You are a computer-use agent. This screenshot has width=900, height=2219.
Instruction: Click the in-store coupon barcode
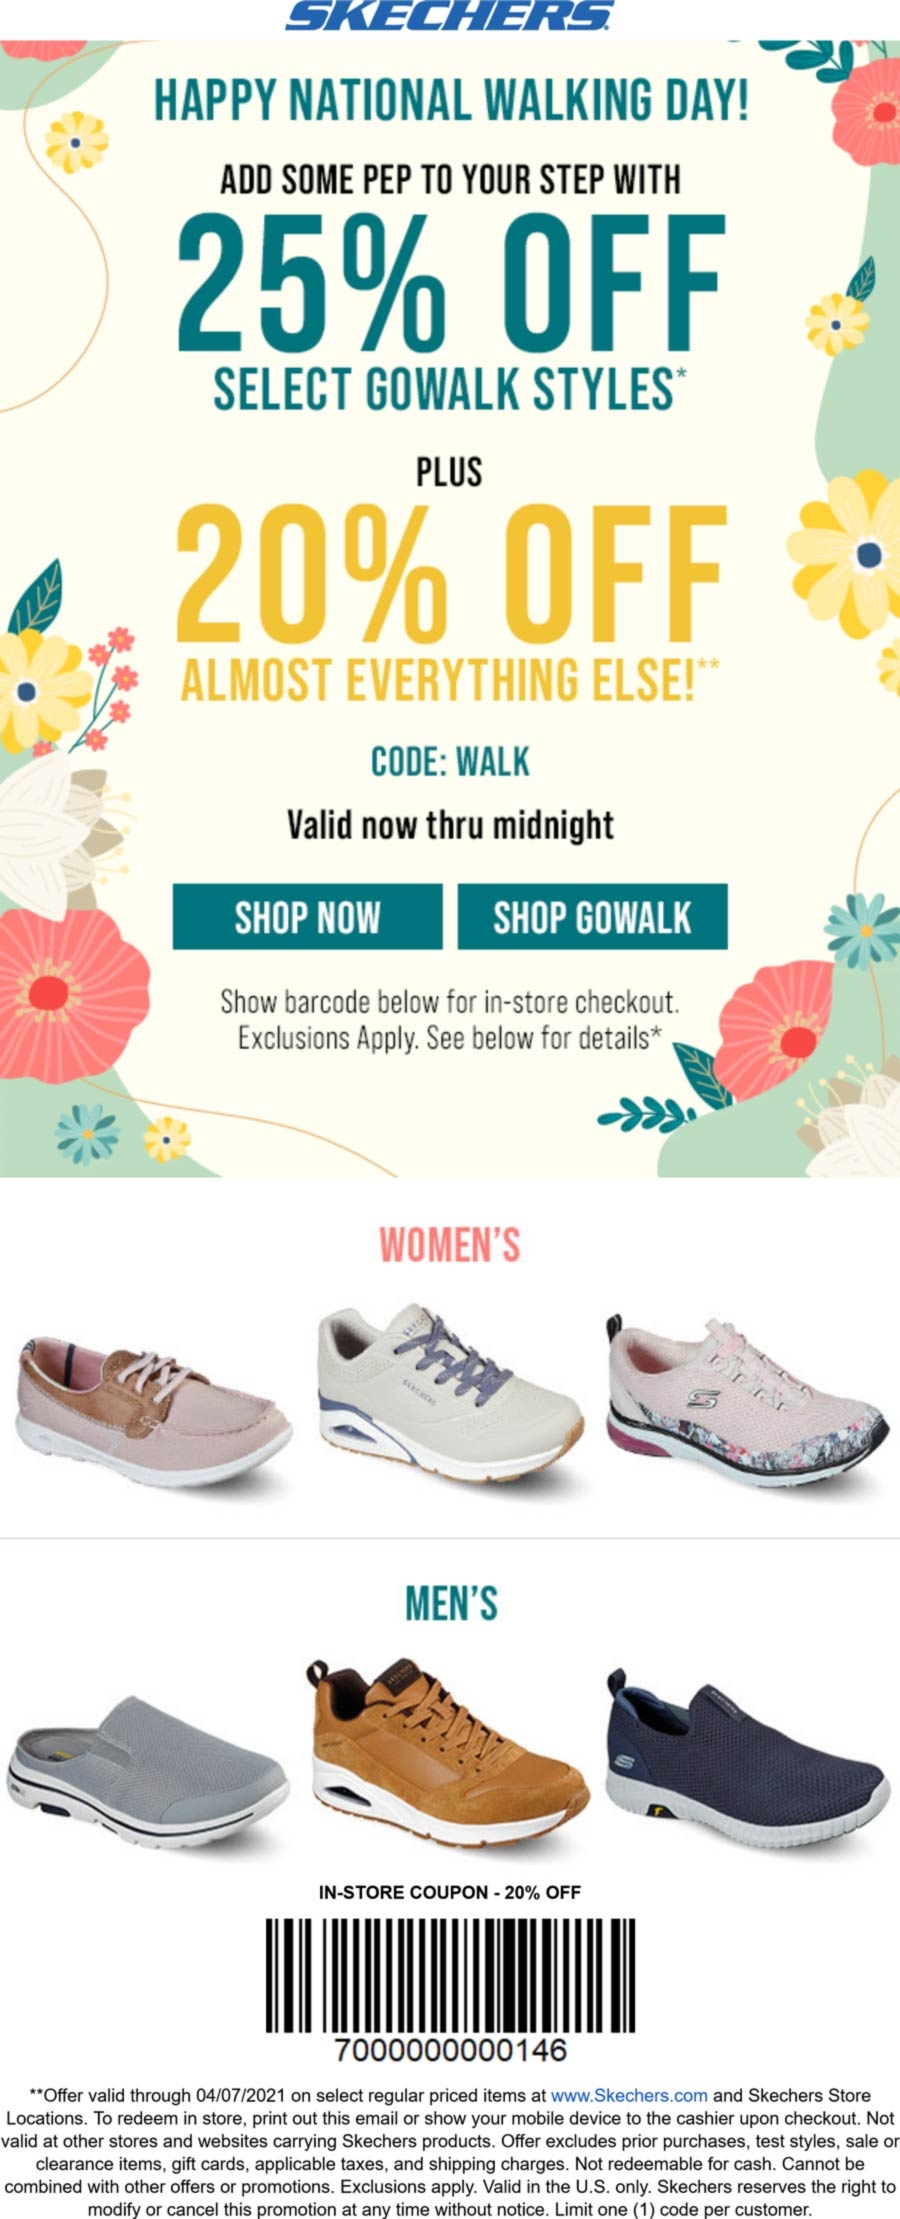[x=450, y=1975]
